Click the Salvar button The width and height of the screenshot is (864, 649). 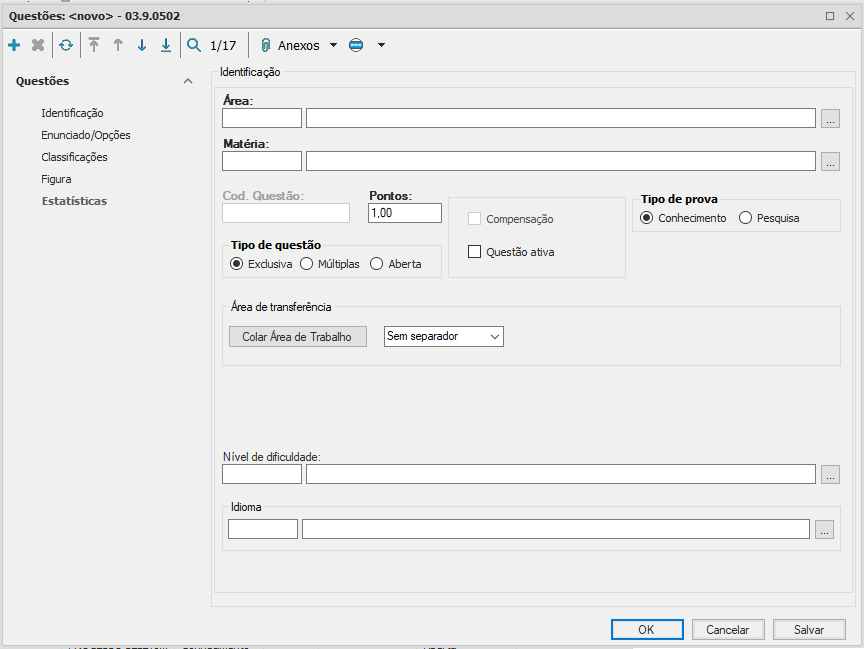[x=808, y=630]
